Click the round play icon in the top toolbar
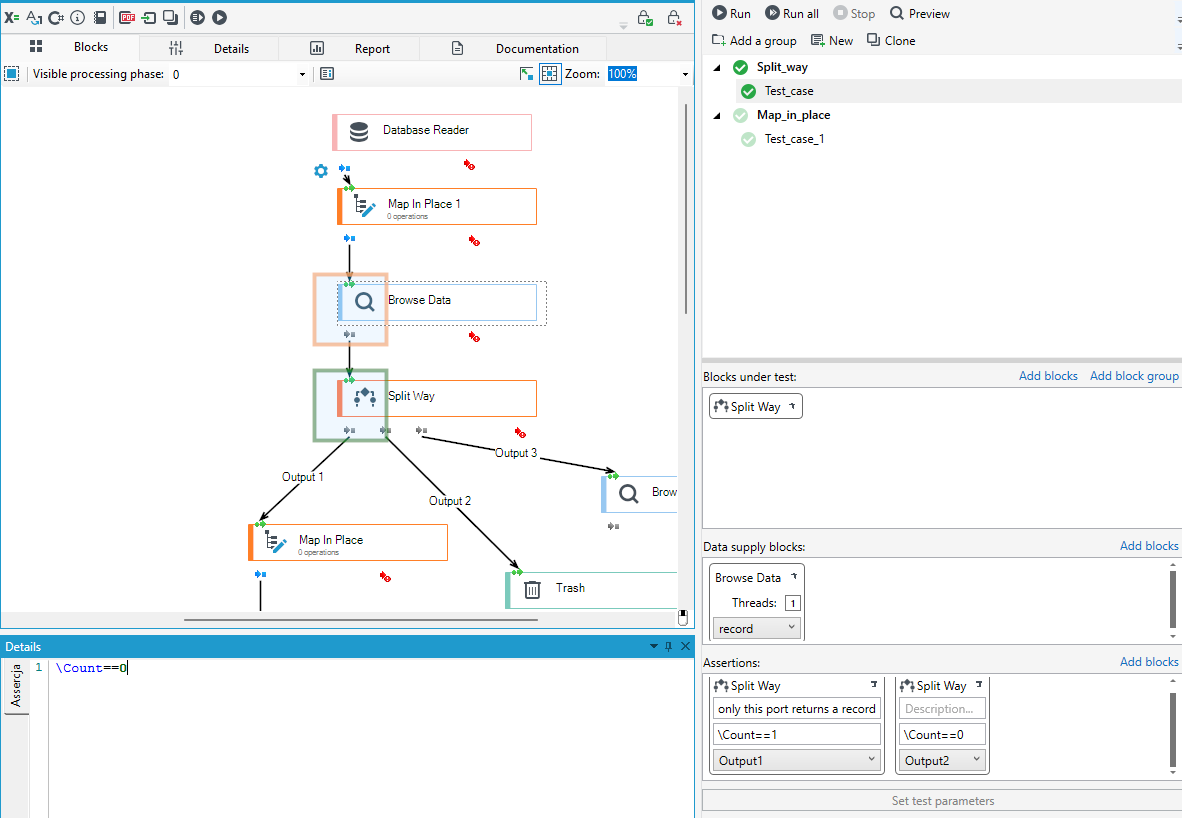This screenshot has width=1182, height=818. click(219, 17)
